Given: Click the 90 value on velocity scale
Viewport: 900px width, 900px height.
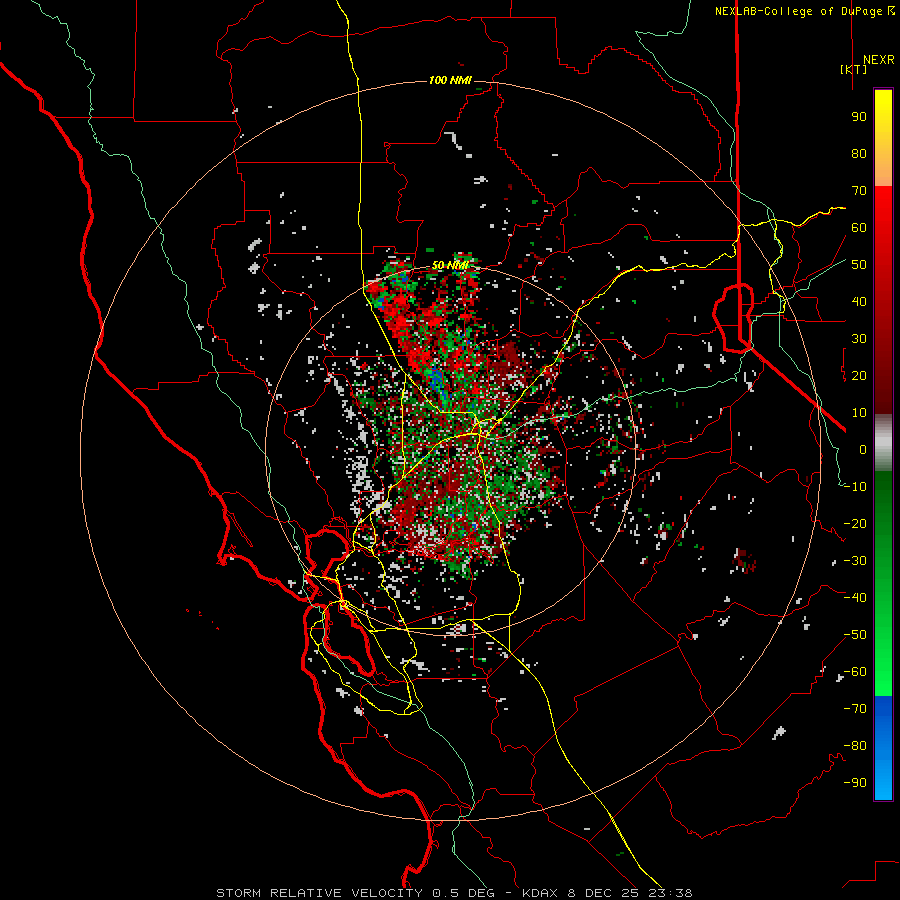Looking at the screenshot, I should (x=859, y=117).
